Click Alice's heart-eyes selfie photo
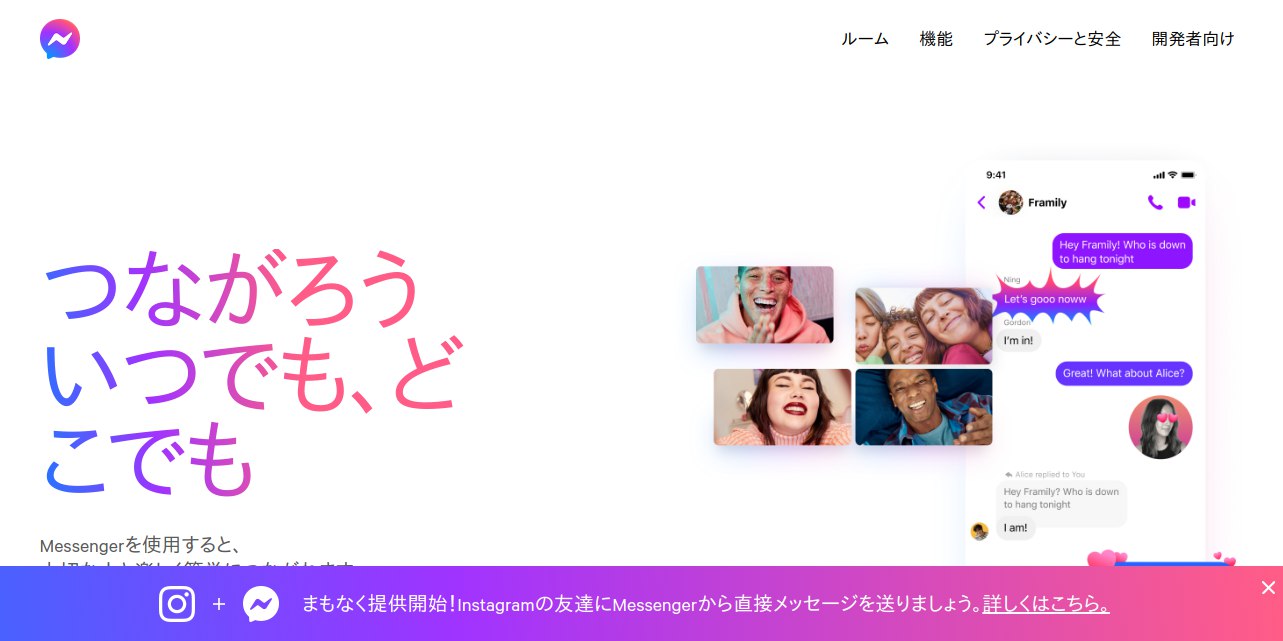Image resolution: width=1283 pixels, height=641 pixels. coord(1161,427)
